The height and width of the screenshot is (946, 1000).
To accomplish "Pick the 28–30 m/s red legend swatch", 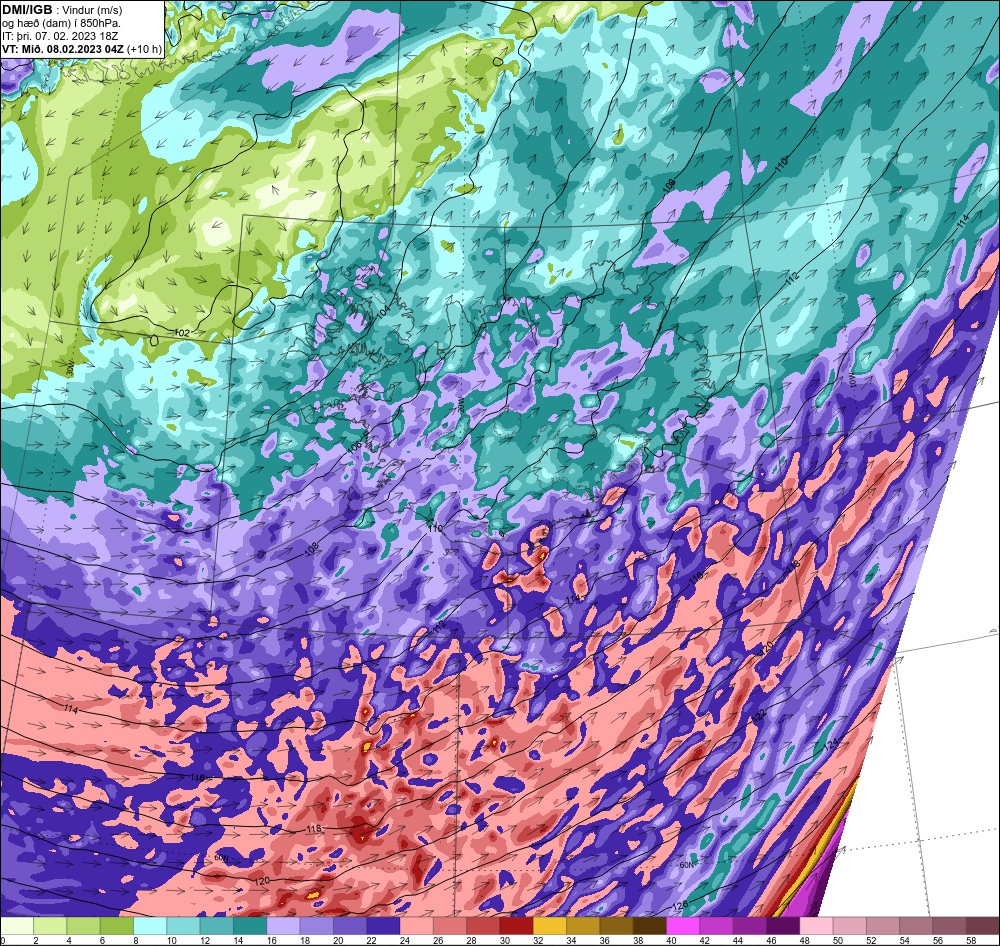I will tap(483, 925).
